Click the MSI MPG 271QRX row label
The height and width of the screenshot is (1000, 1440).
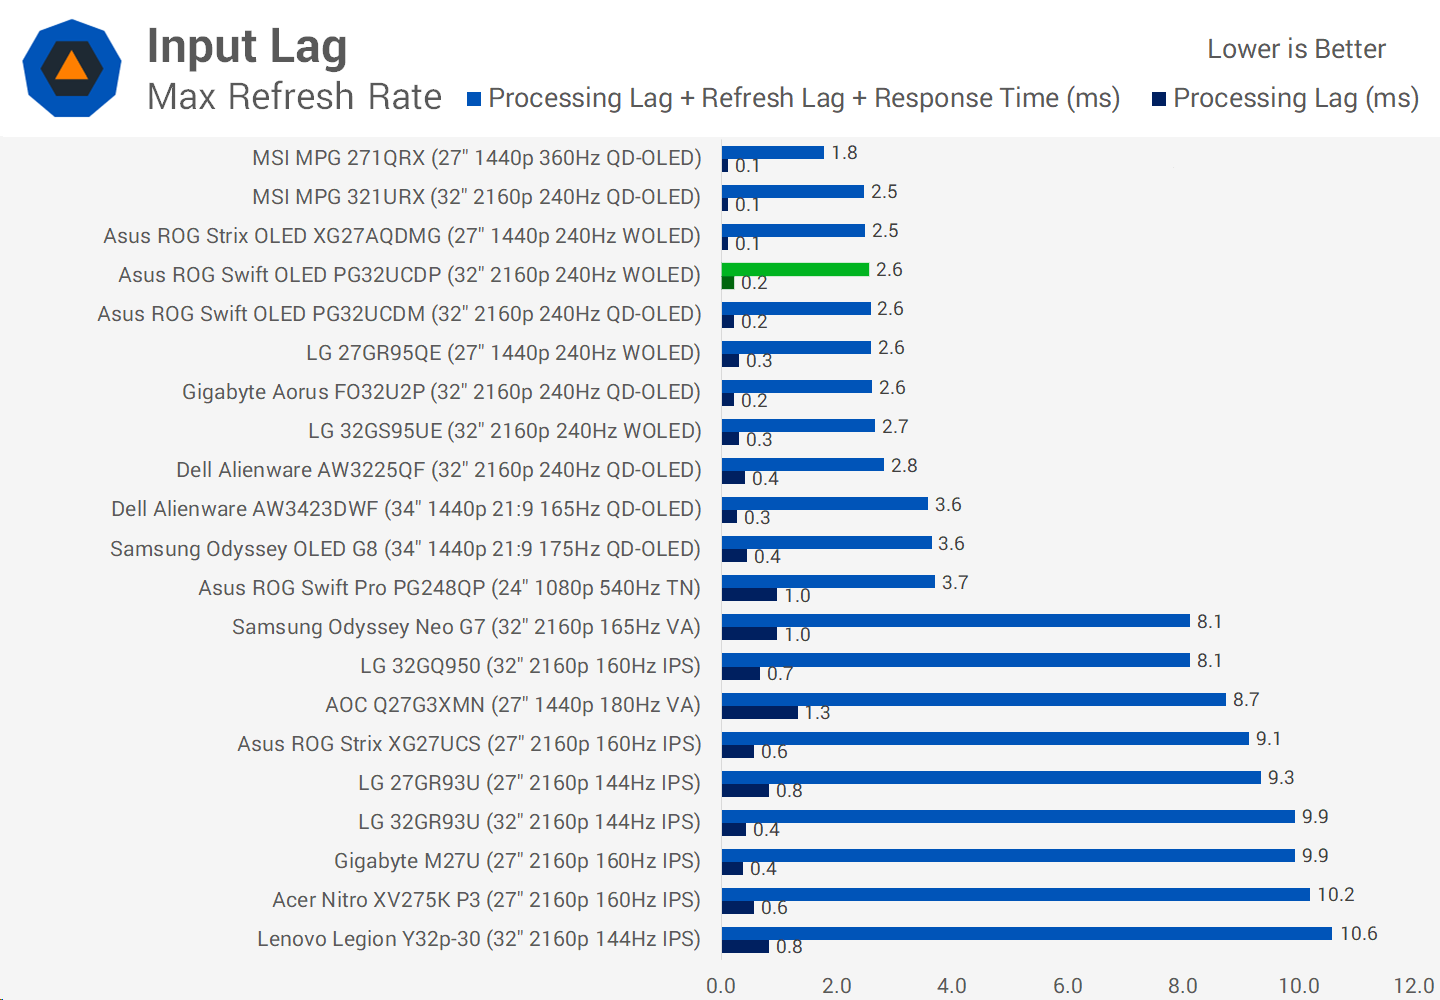[476, 158]
